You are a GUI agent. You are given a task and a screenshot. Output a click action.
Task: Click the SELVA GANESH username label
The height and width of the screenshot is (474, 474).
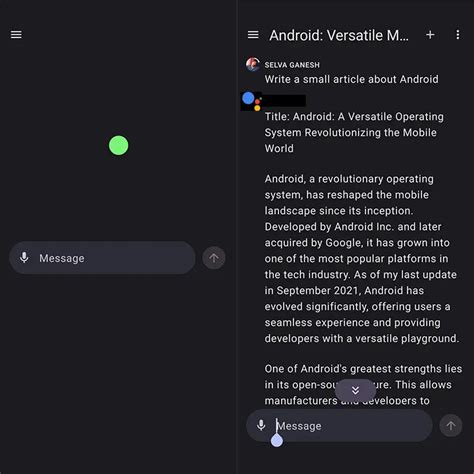292,65
